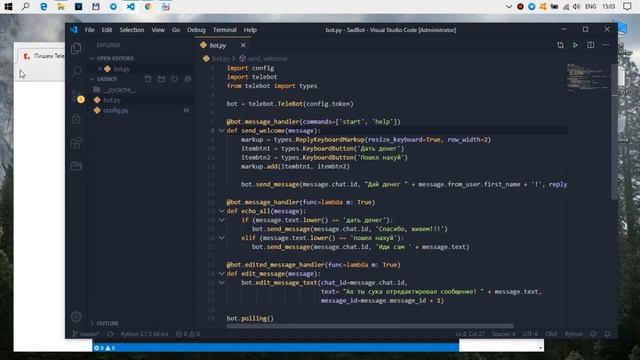Close the bot.py editor tab
Image resolution: width=640 pixels, height=360 pixels.
point(243,45)
